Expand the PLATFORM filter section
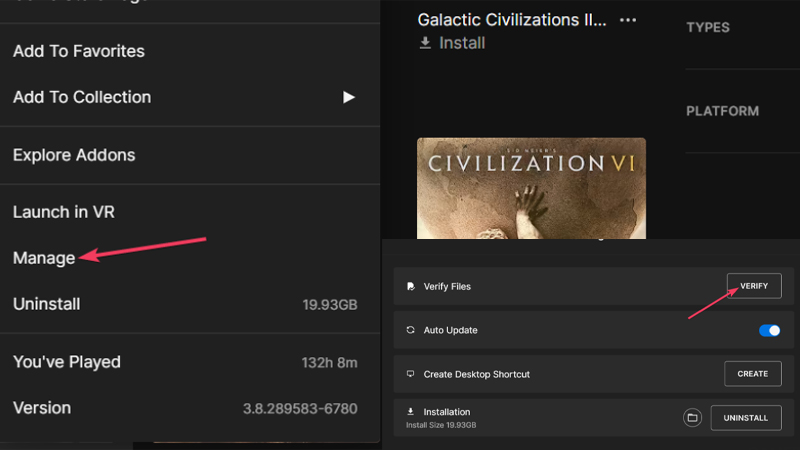Screen dimensions: 800x450 [722, 111]
